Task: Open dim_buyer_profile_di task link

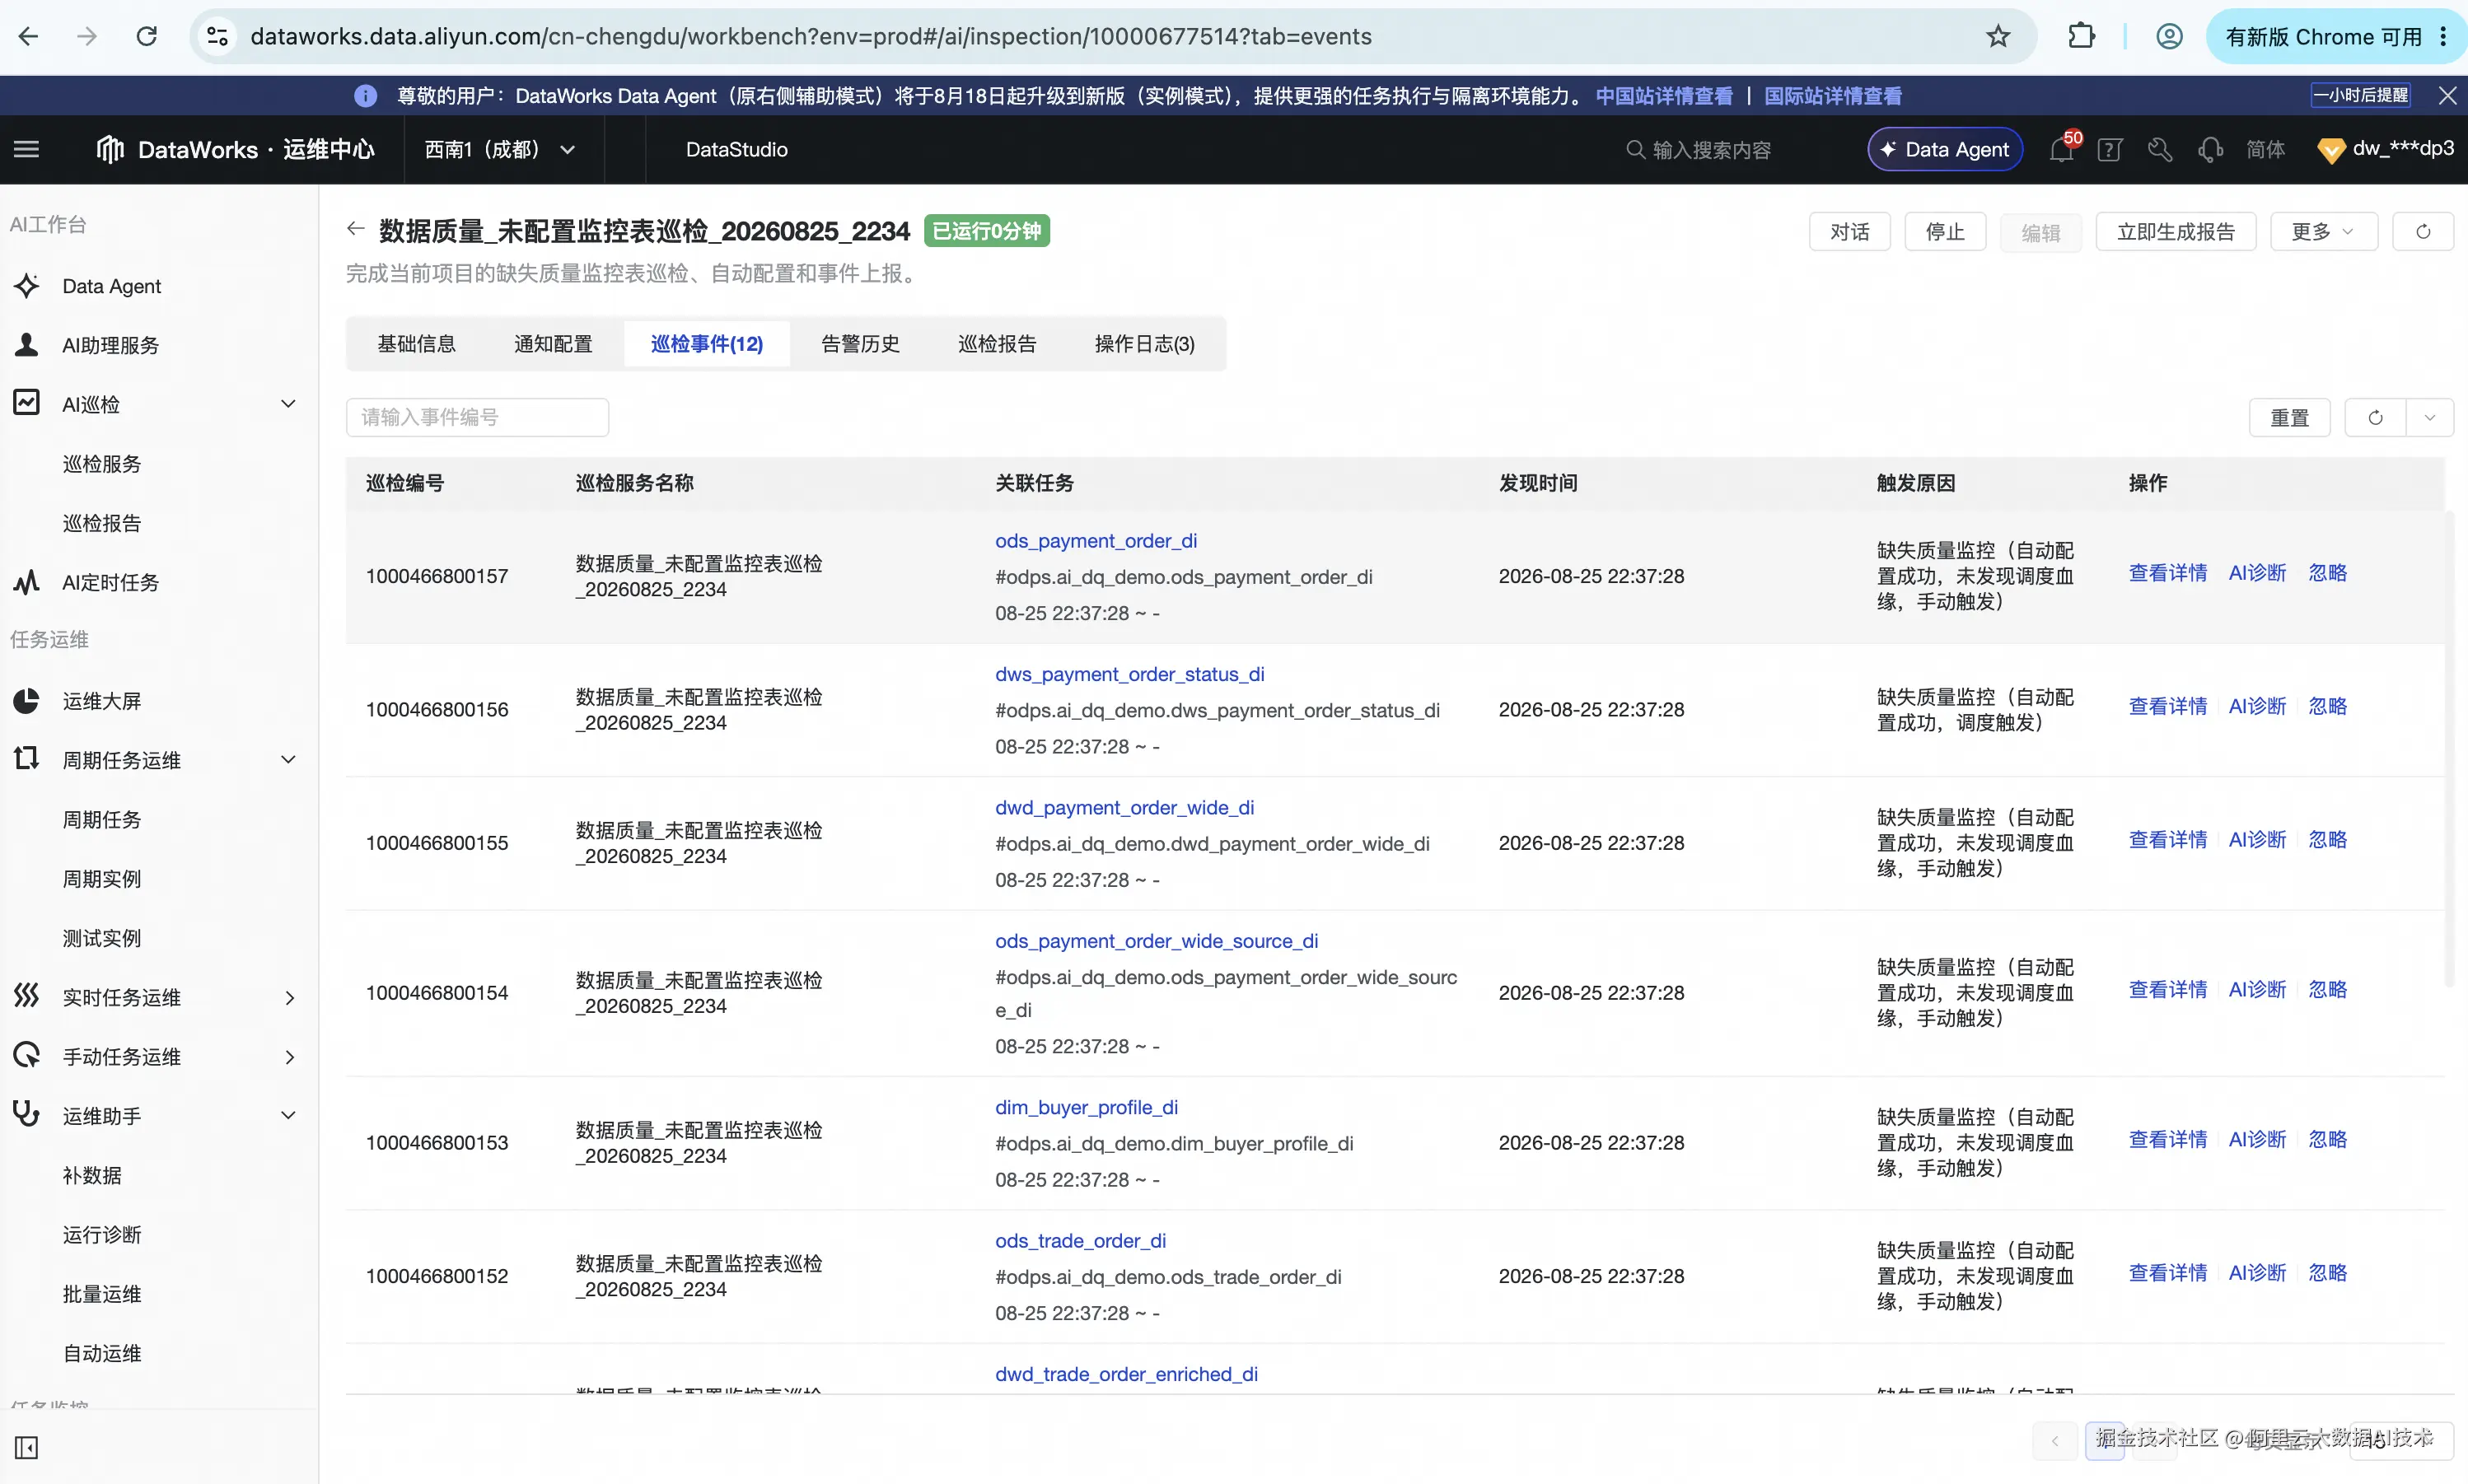Action: [x=1087, y=1108]
